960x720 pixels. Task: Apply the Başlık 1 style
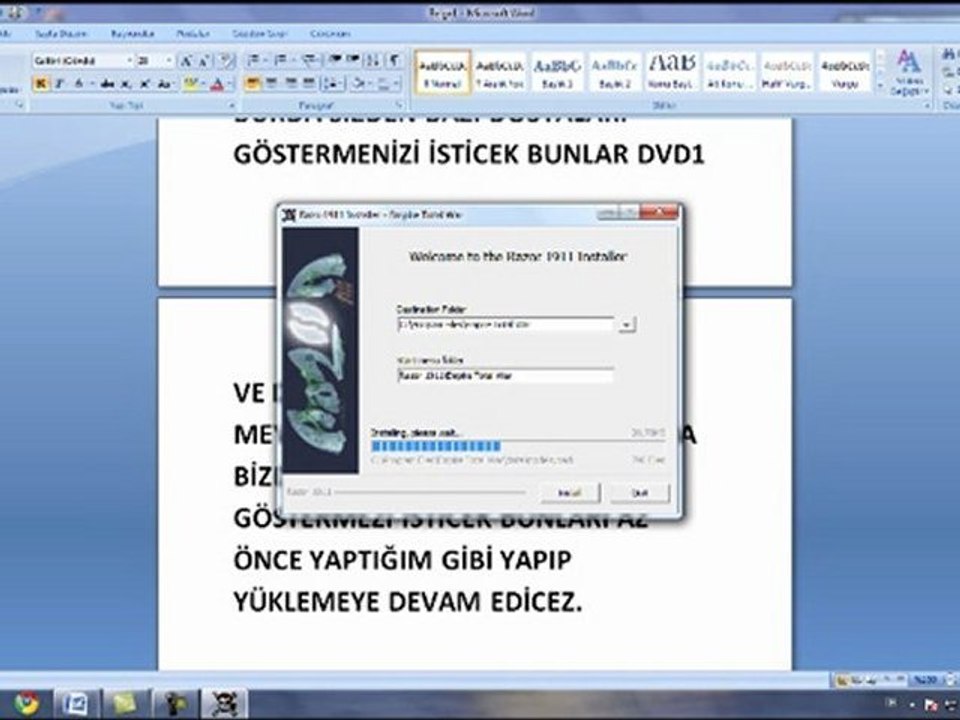557,72
